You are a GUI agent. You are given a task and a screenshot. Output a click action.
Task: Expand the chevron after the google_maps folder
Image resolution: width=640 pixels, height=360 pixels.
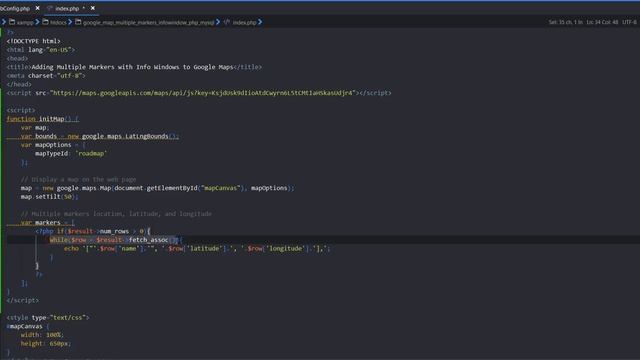point(218,22)
